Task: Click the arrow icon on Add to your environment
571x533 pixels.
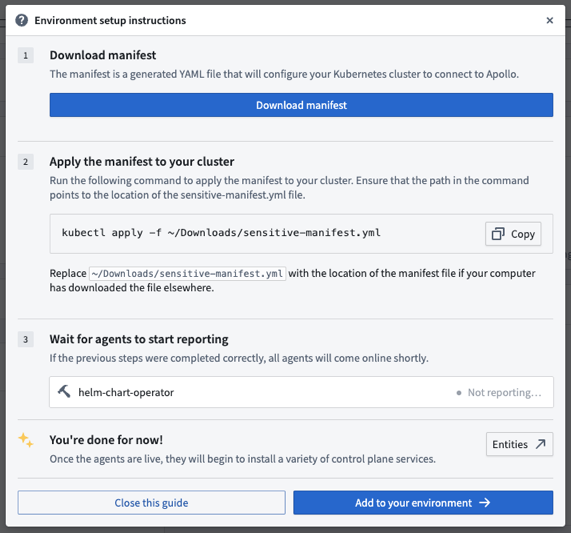Action: [x=484, y=503]
